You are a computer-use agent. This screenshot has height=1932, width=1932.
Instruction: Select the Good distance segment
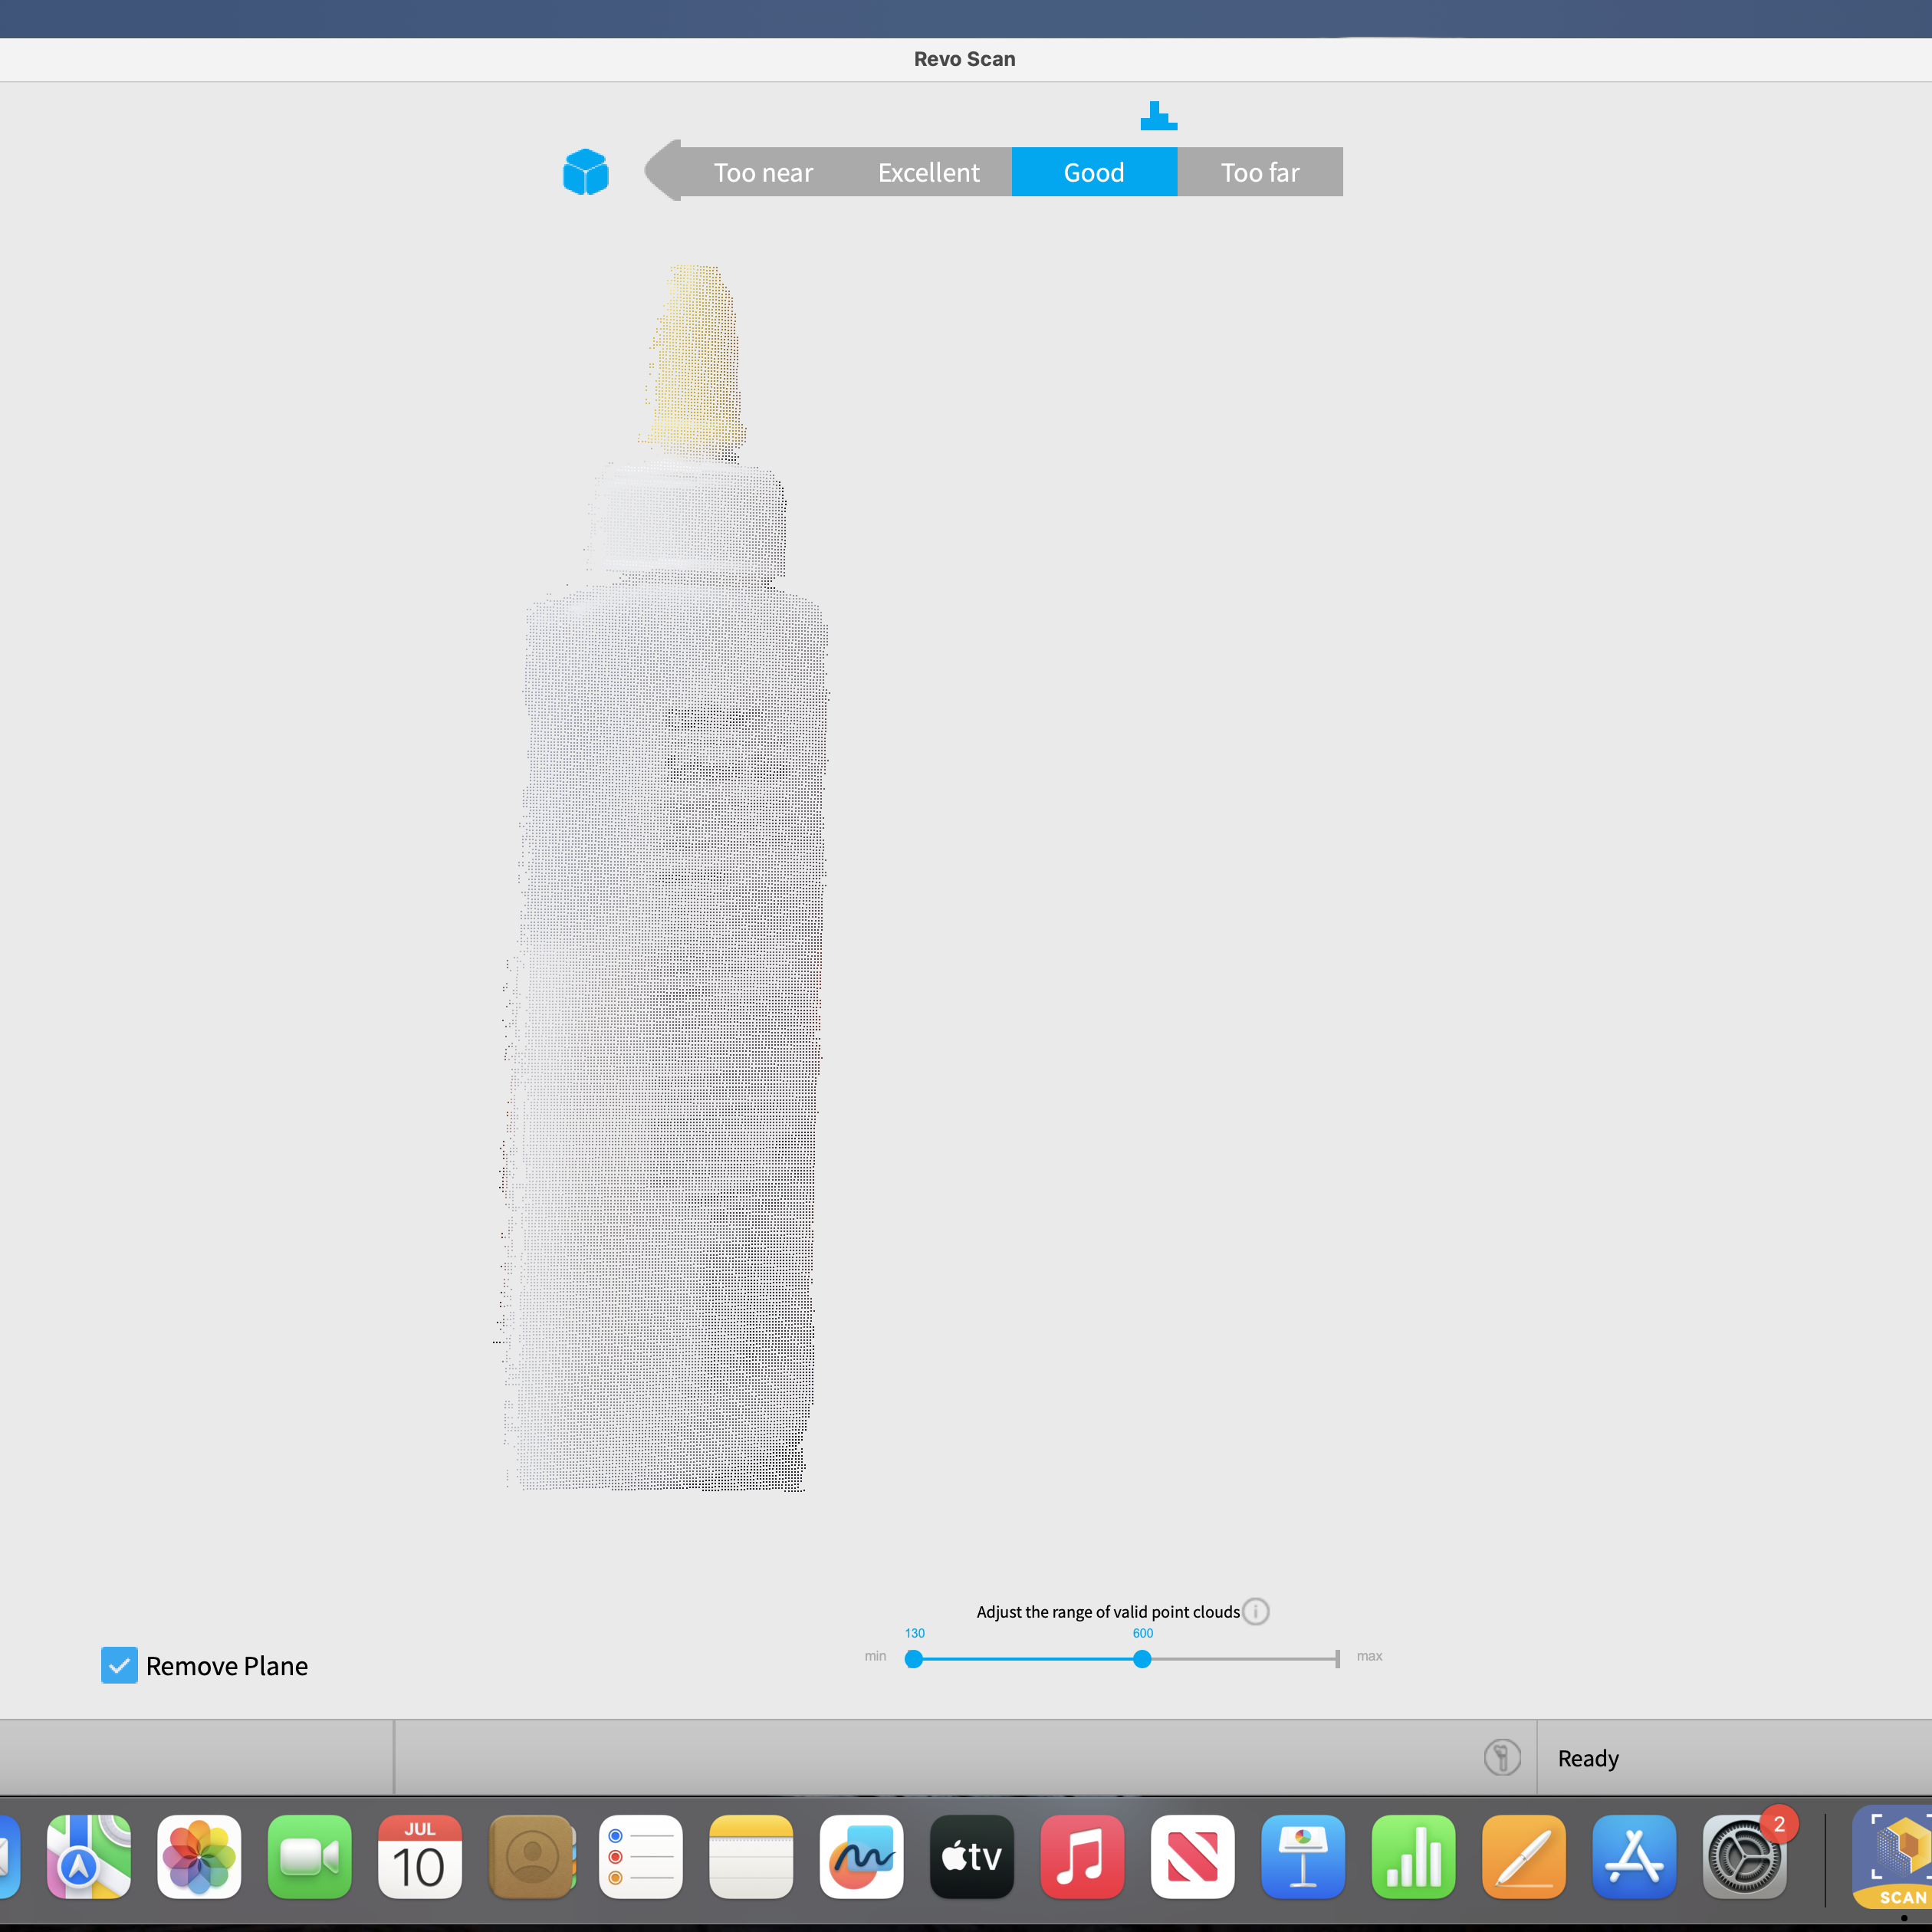1094,172
